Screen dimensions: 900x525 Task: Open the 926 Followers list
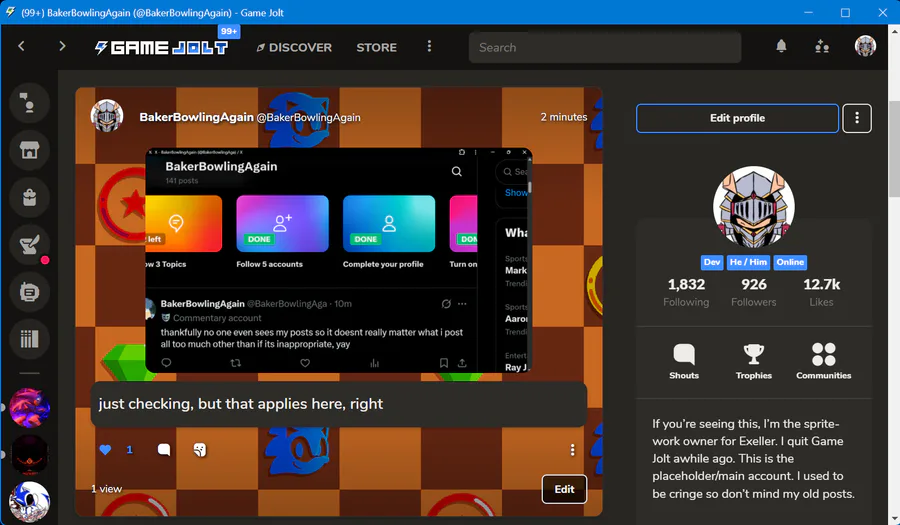click(754, 293)
